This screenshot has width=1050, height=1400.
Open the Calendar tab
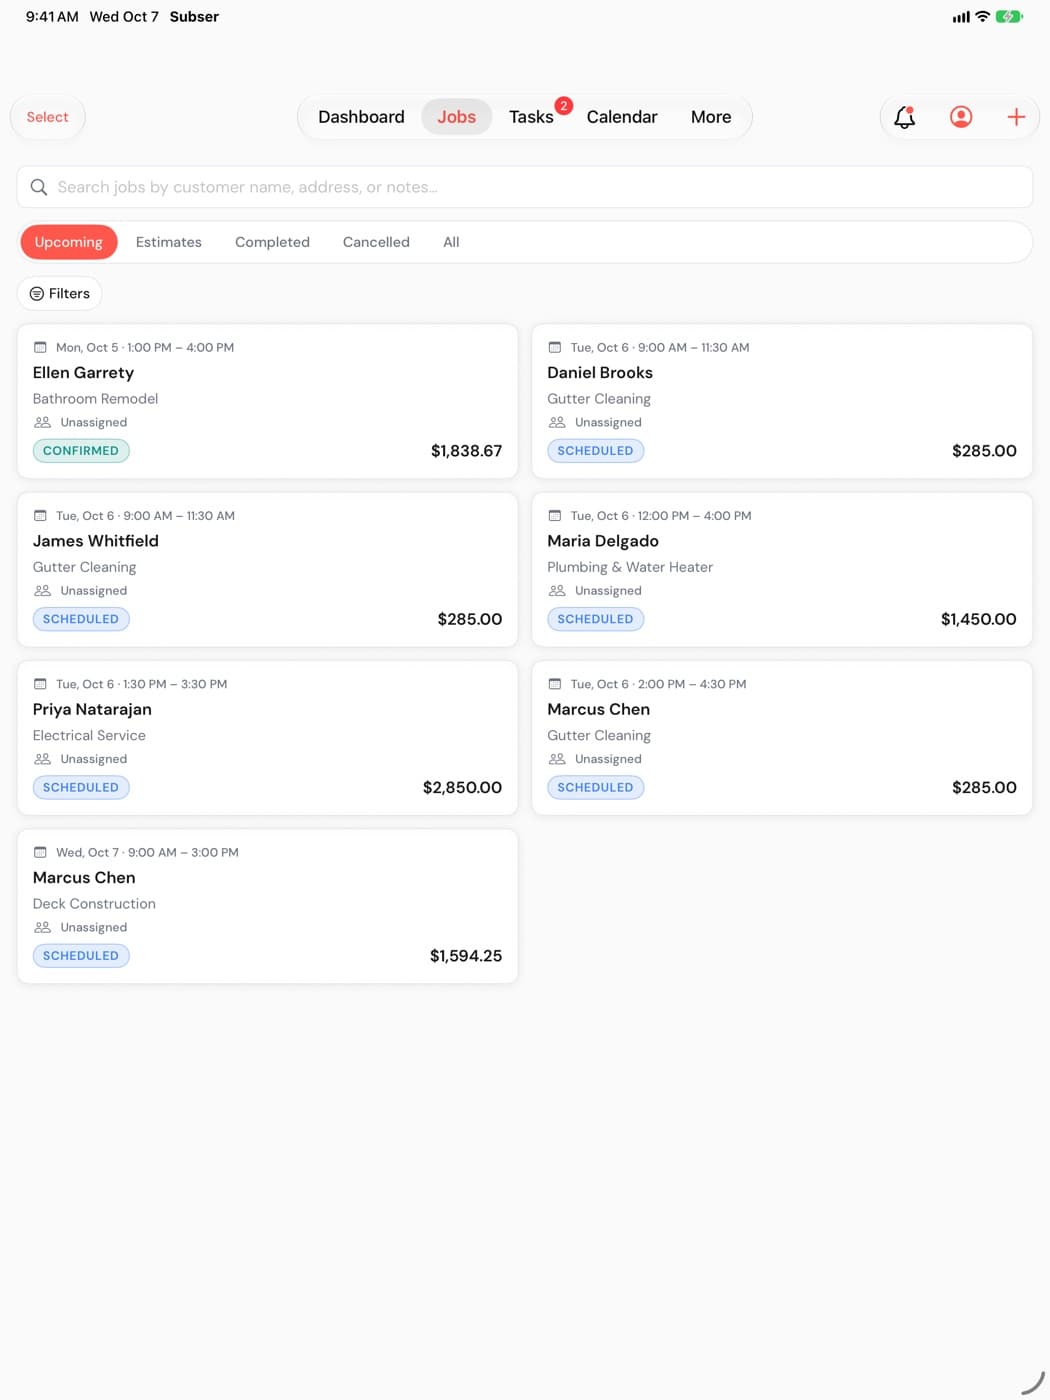point(622,117)
